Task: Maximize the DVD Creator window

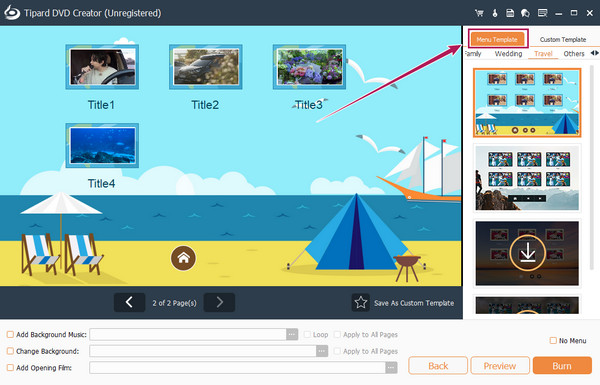Action: (x=574, y=13)
